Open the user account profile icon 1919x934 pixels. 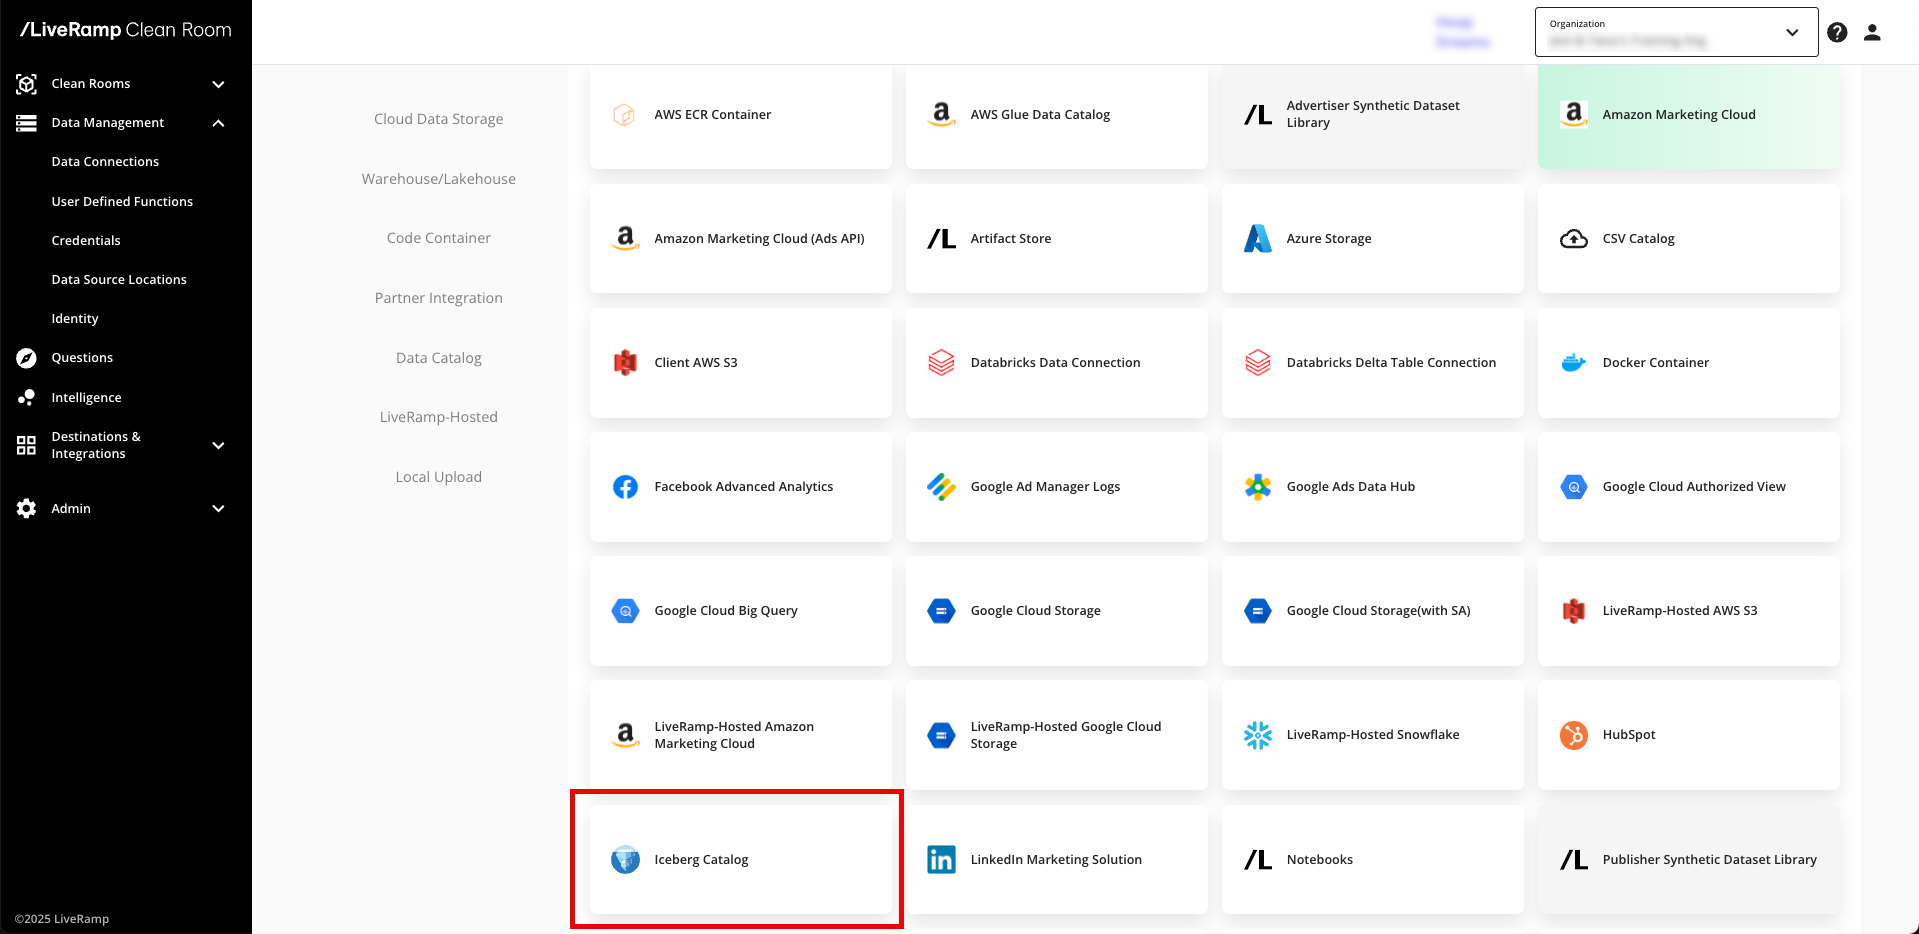[x=1873, y=32]
